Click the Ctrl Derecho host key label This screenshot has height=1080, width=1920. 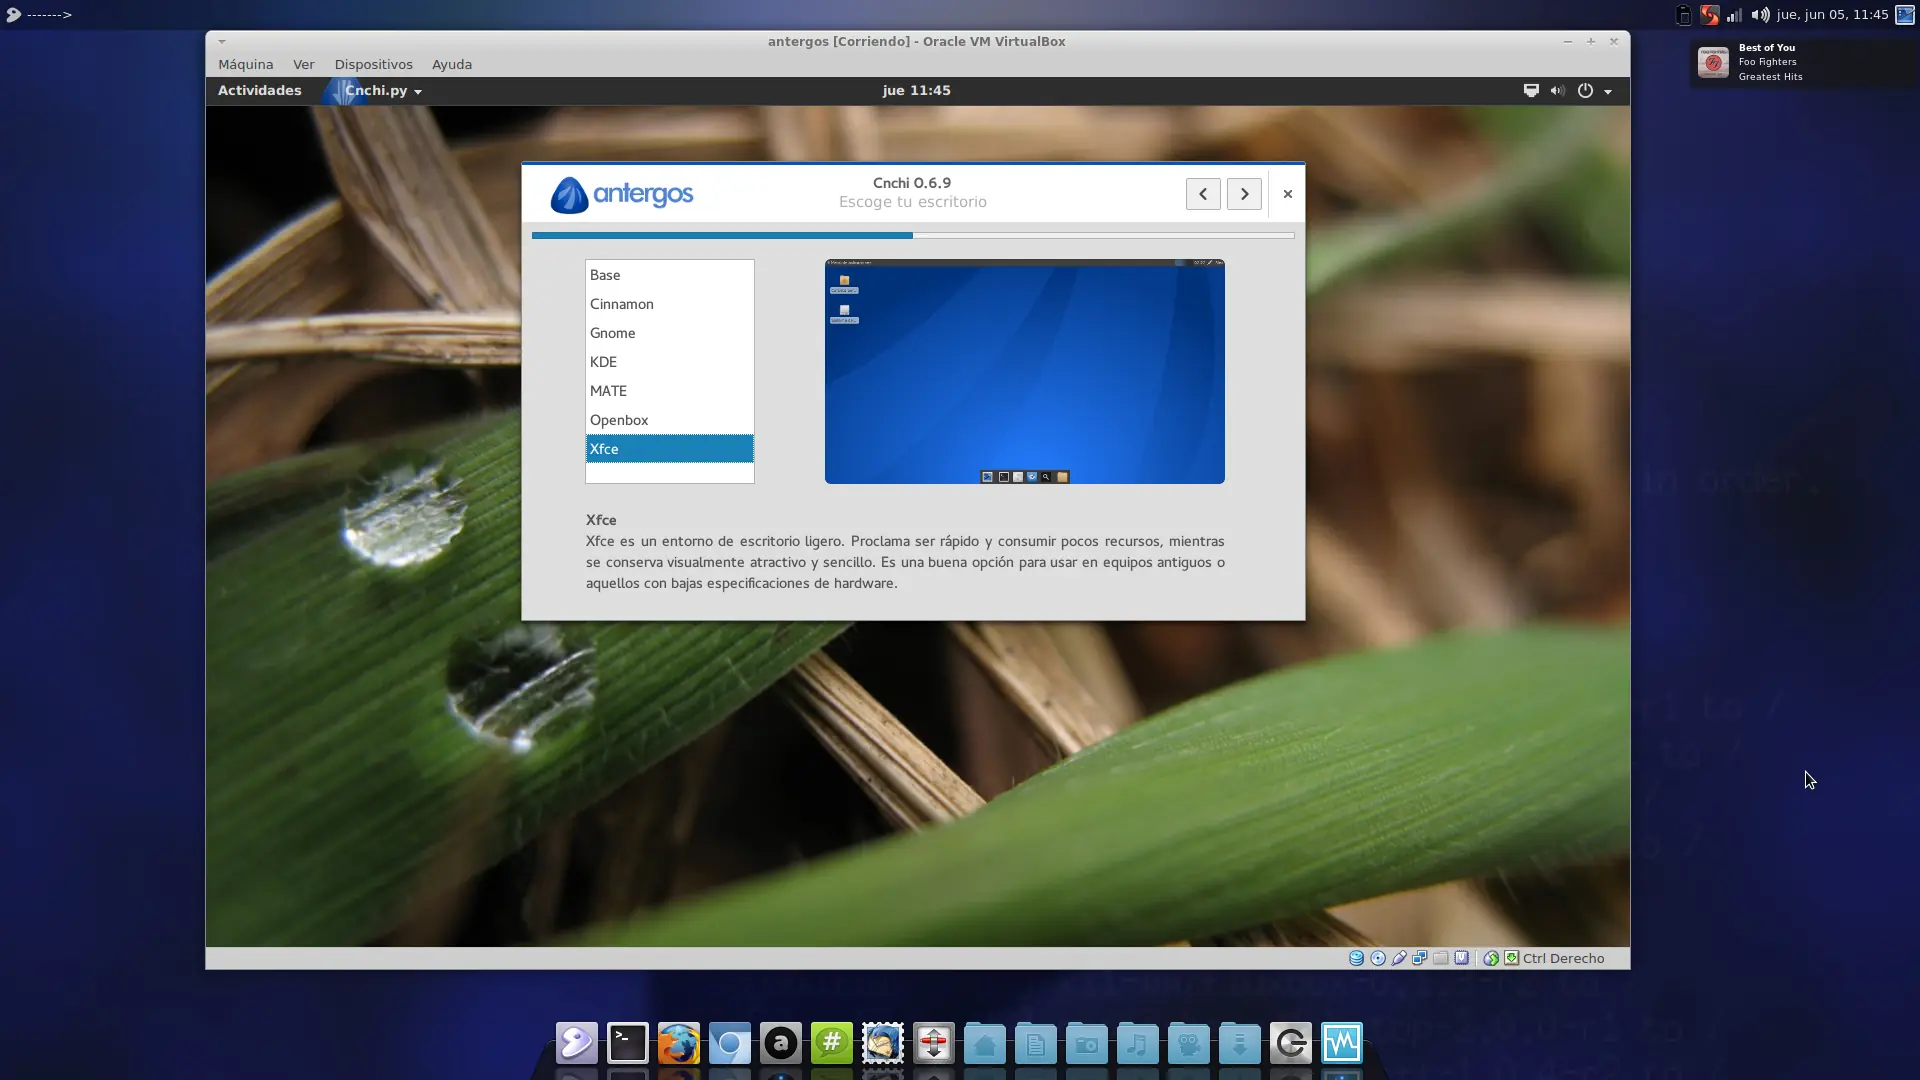click(1563, 958)
